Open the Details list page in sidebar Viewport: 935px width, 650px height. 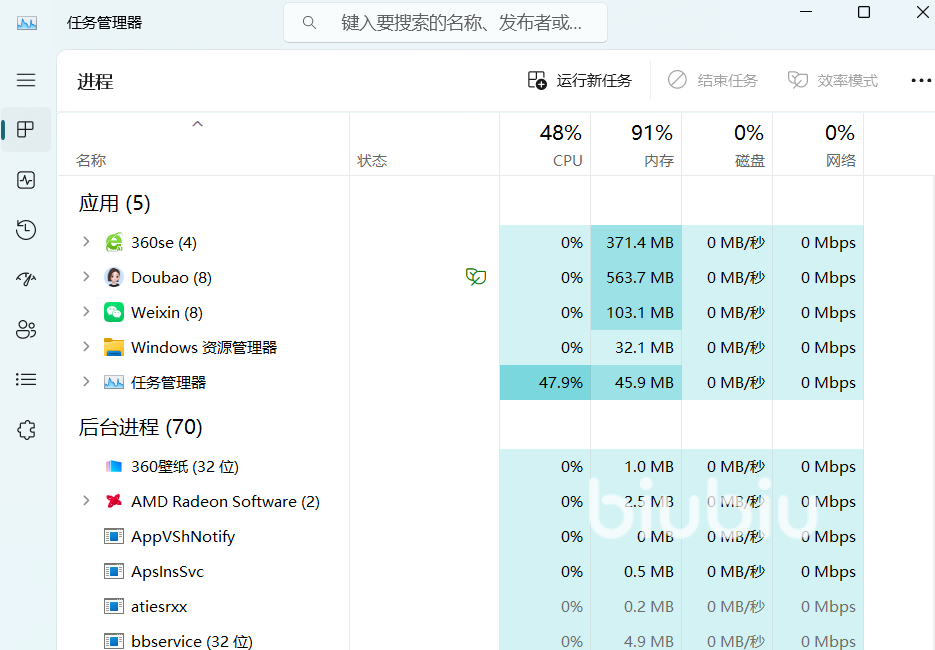coord(26,379)
